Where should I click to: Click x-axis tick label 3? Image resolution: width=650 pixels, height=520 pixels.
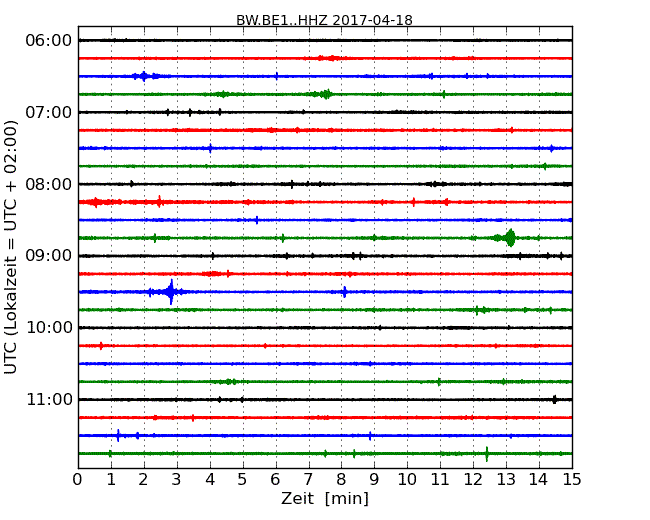pyautogui.click(x=177, y=480)
